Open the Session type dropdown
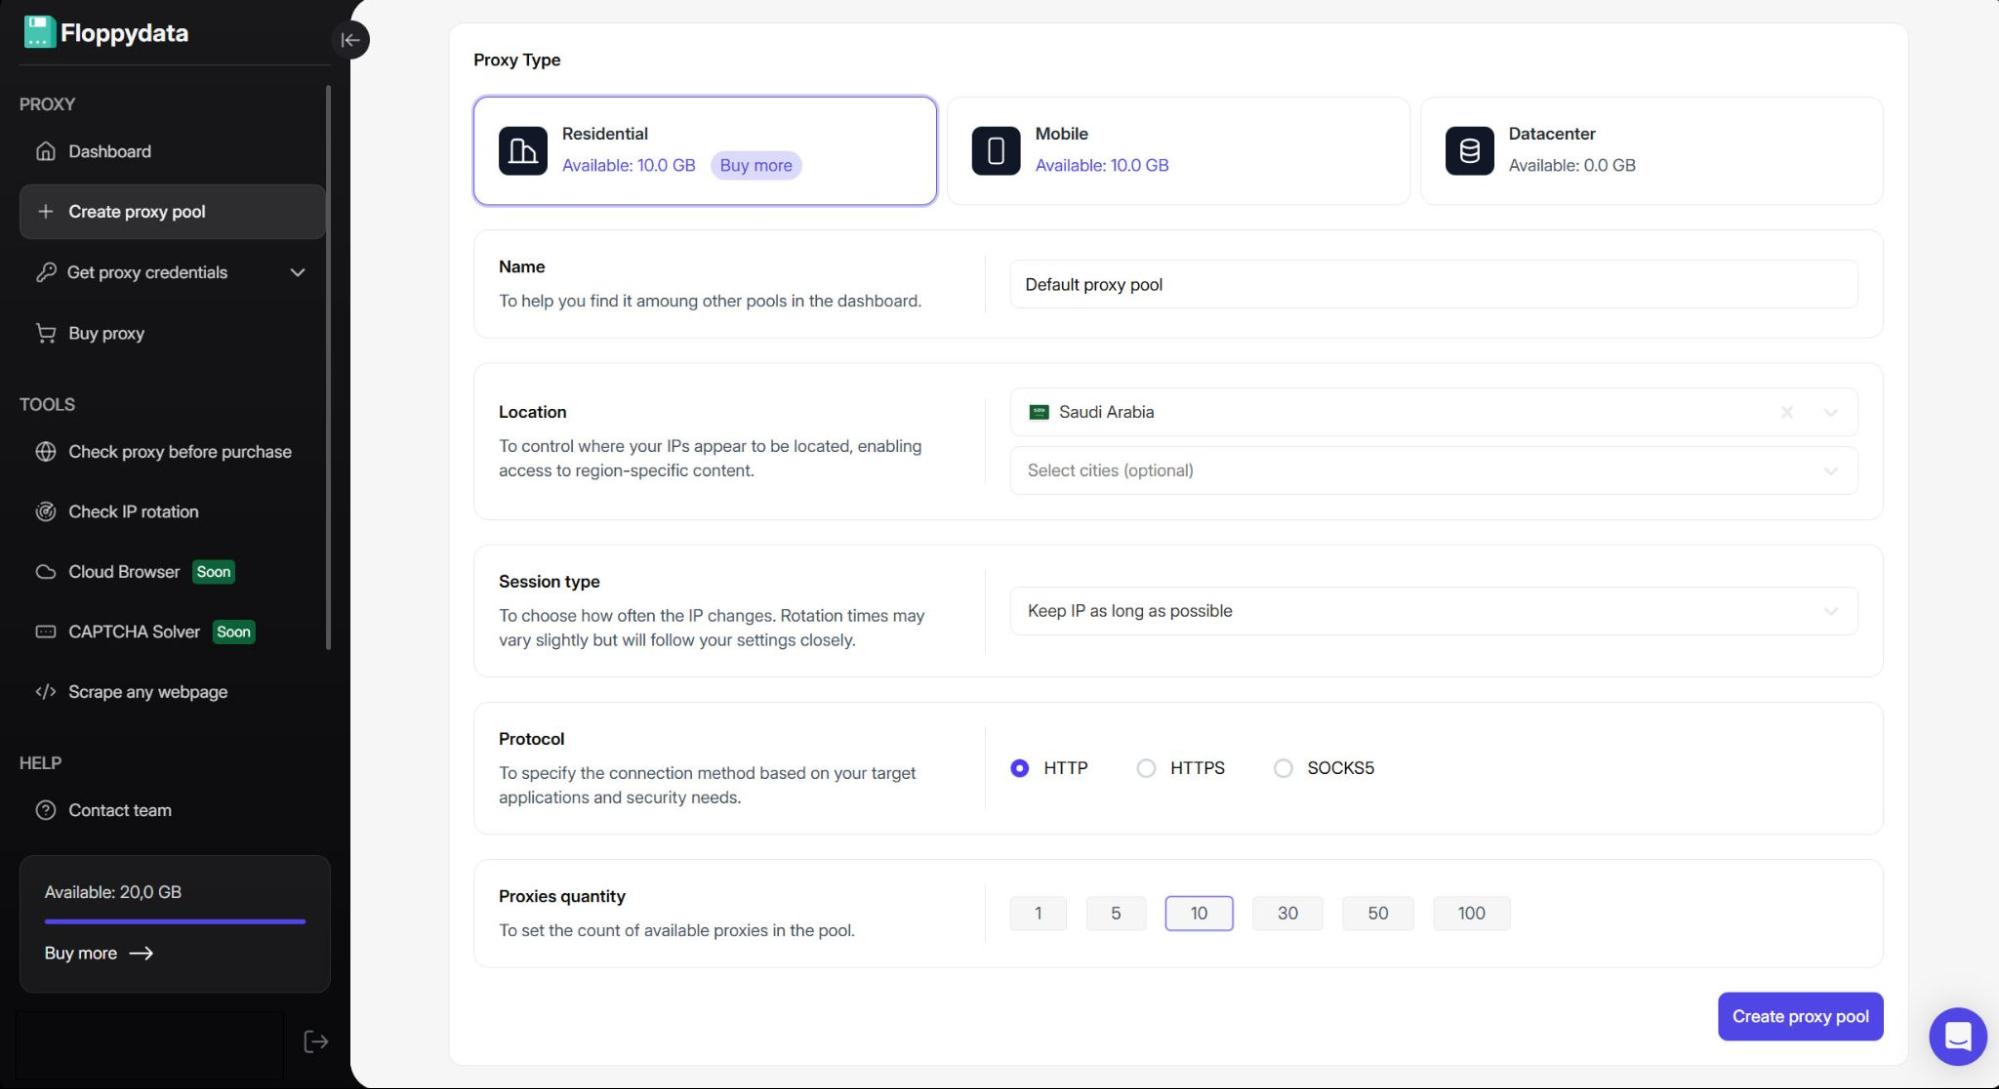The width and height of the screenshot is (1999, 1089). [x=1432, y=611]
